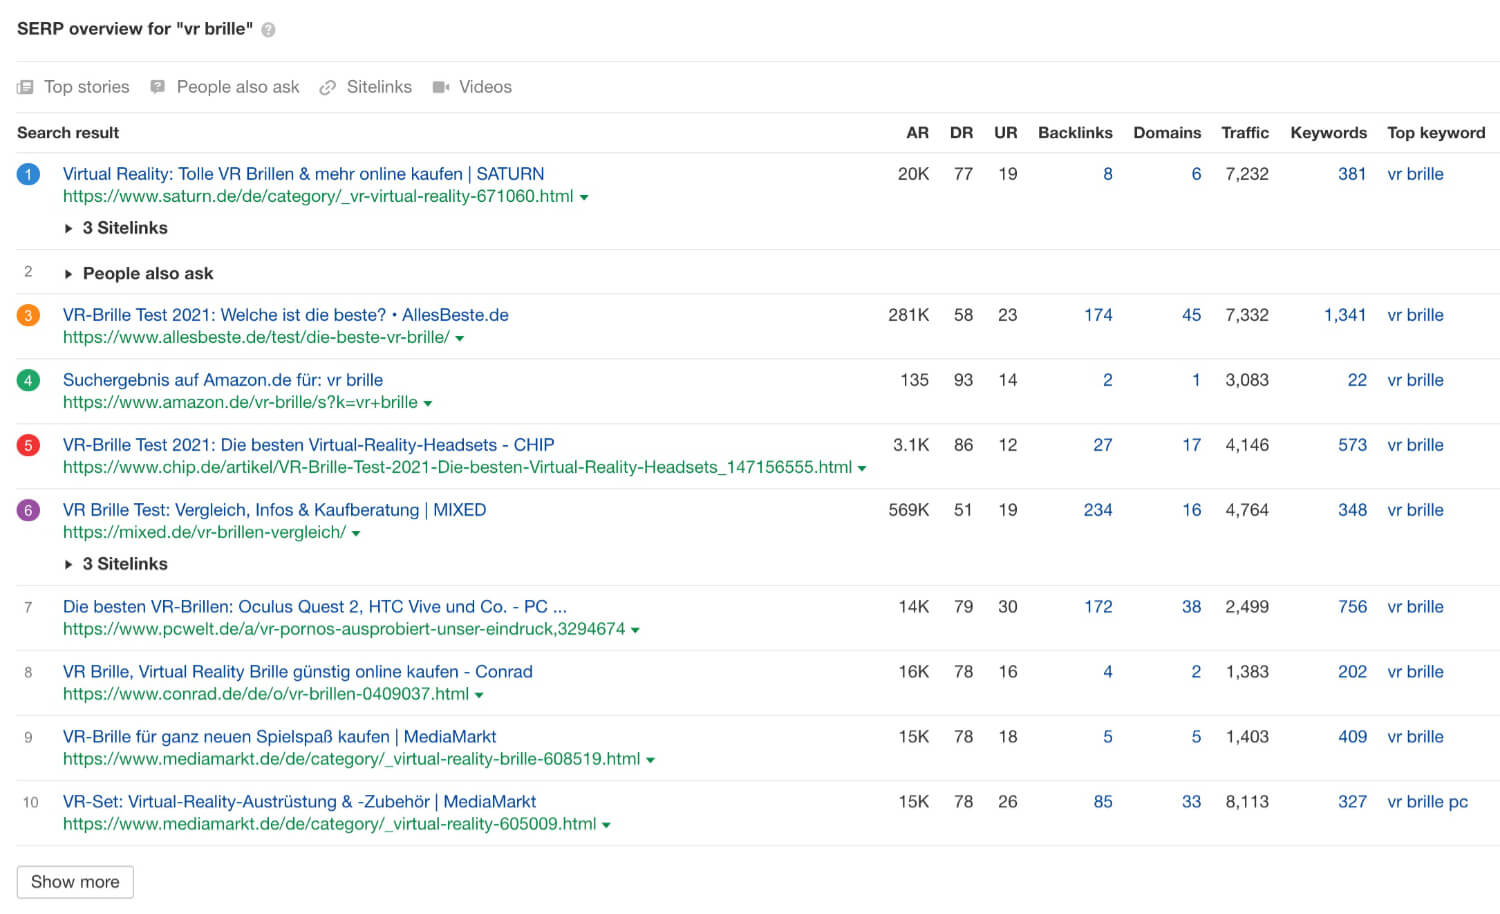Select the People also ask filter label

[238, 87]
